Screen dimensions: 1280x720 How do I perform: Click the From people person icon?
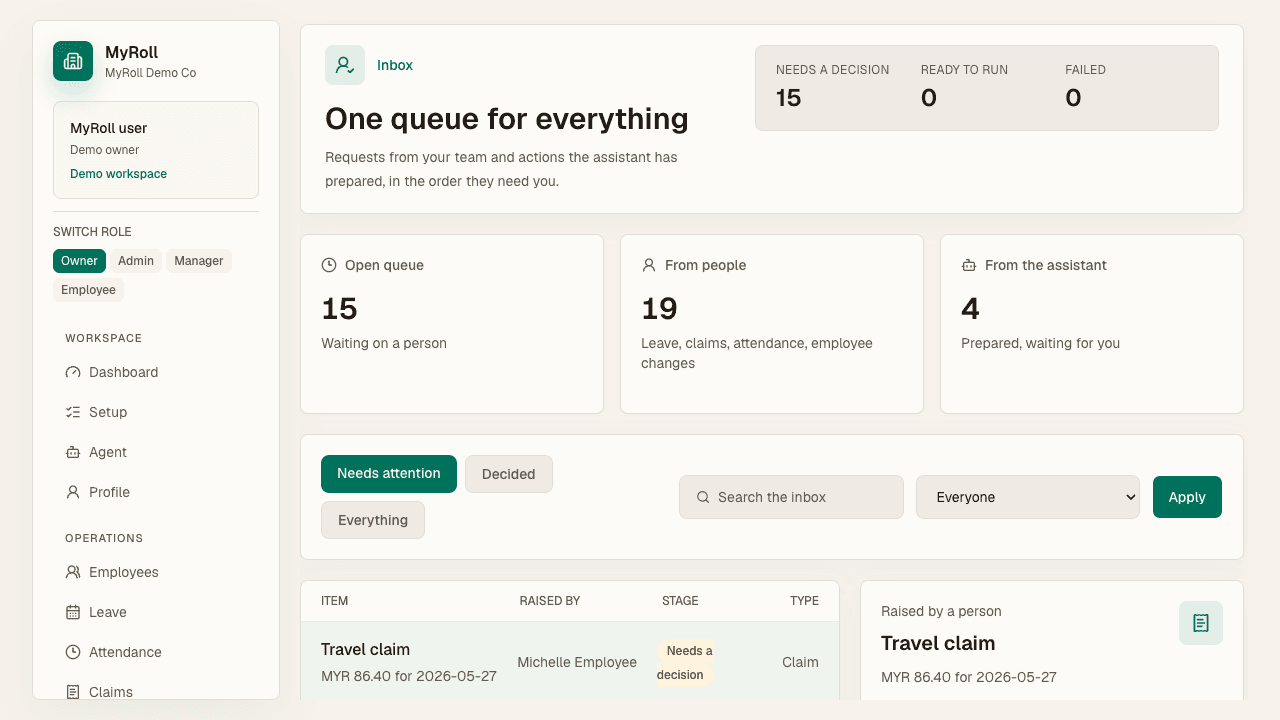(649, 265)
